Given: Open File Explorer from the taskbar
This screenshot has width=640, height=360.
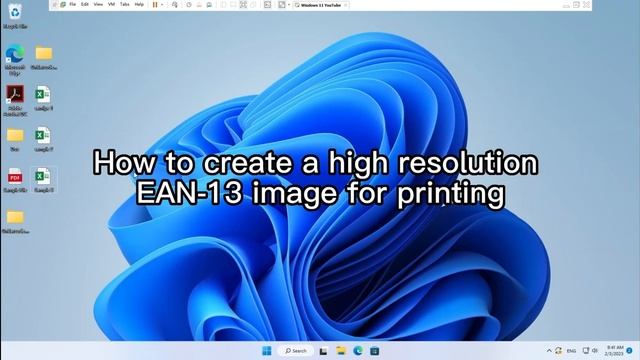Looking at the screenshot, I should 341,351.
